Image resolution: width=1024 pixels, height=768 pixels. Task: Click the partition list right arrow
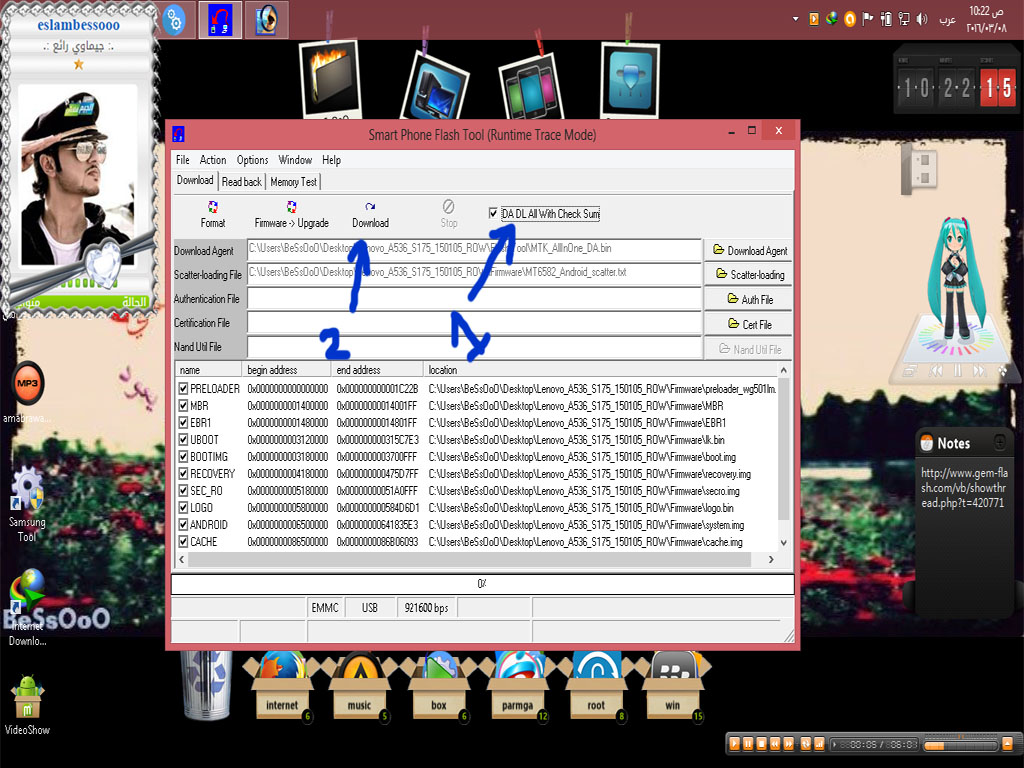coord(771,560)
